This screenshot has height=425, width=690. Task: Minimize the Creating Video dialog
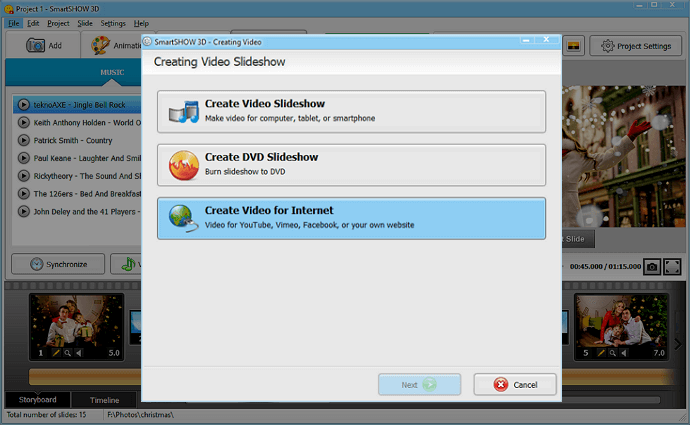pyautogui.click(x=526, y=40)
